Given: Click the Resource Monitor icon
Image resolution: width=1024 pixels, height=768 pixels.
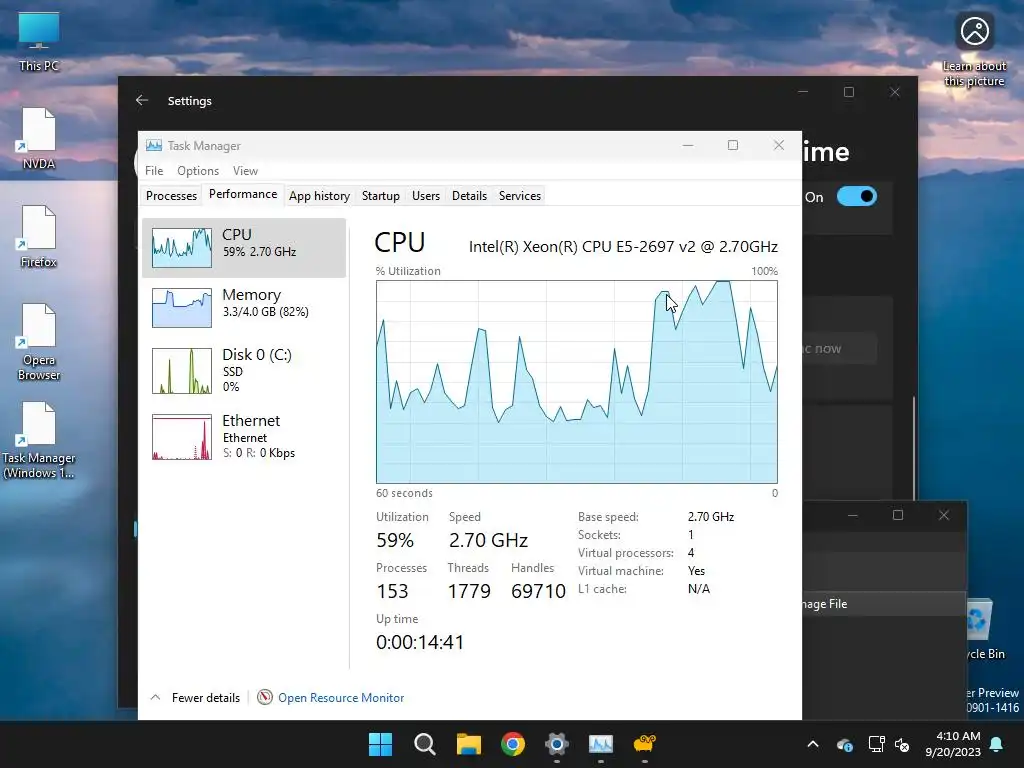Looking at the screenshot, I should coord(264,697).
